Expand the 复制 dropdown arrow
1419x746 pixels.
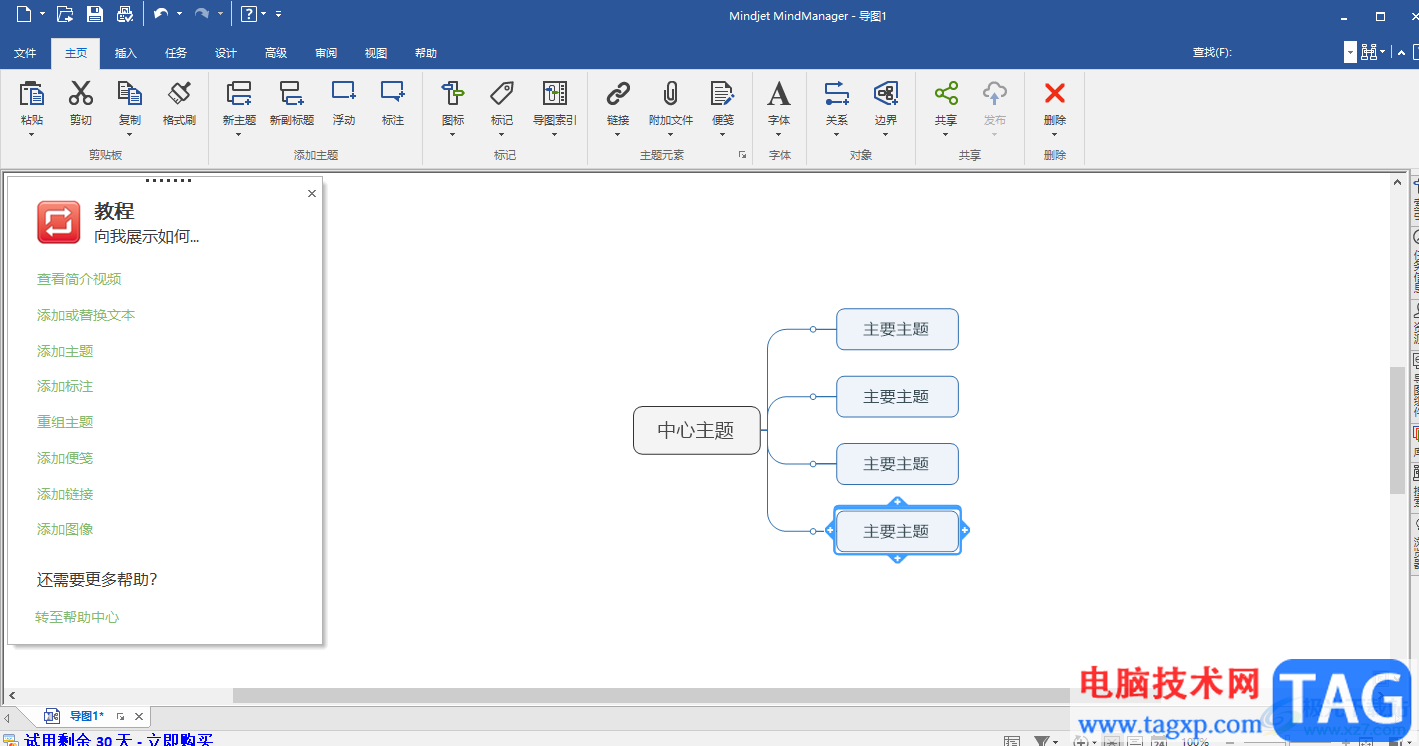130,135
